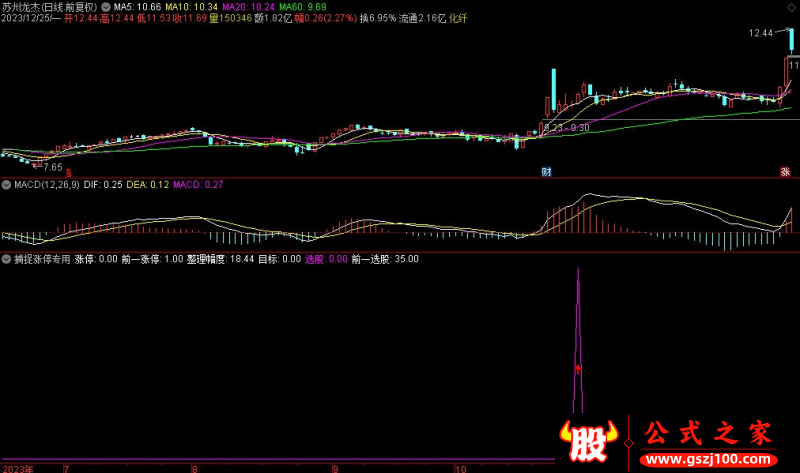Image resolution: width=800 pixels, height=473 pixels.
Task: Click the high price 高12.44
Action: click(117, 18)
